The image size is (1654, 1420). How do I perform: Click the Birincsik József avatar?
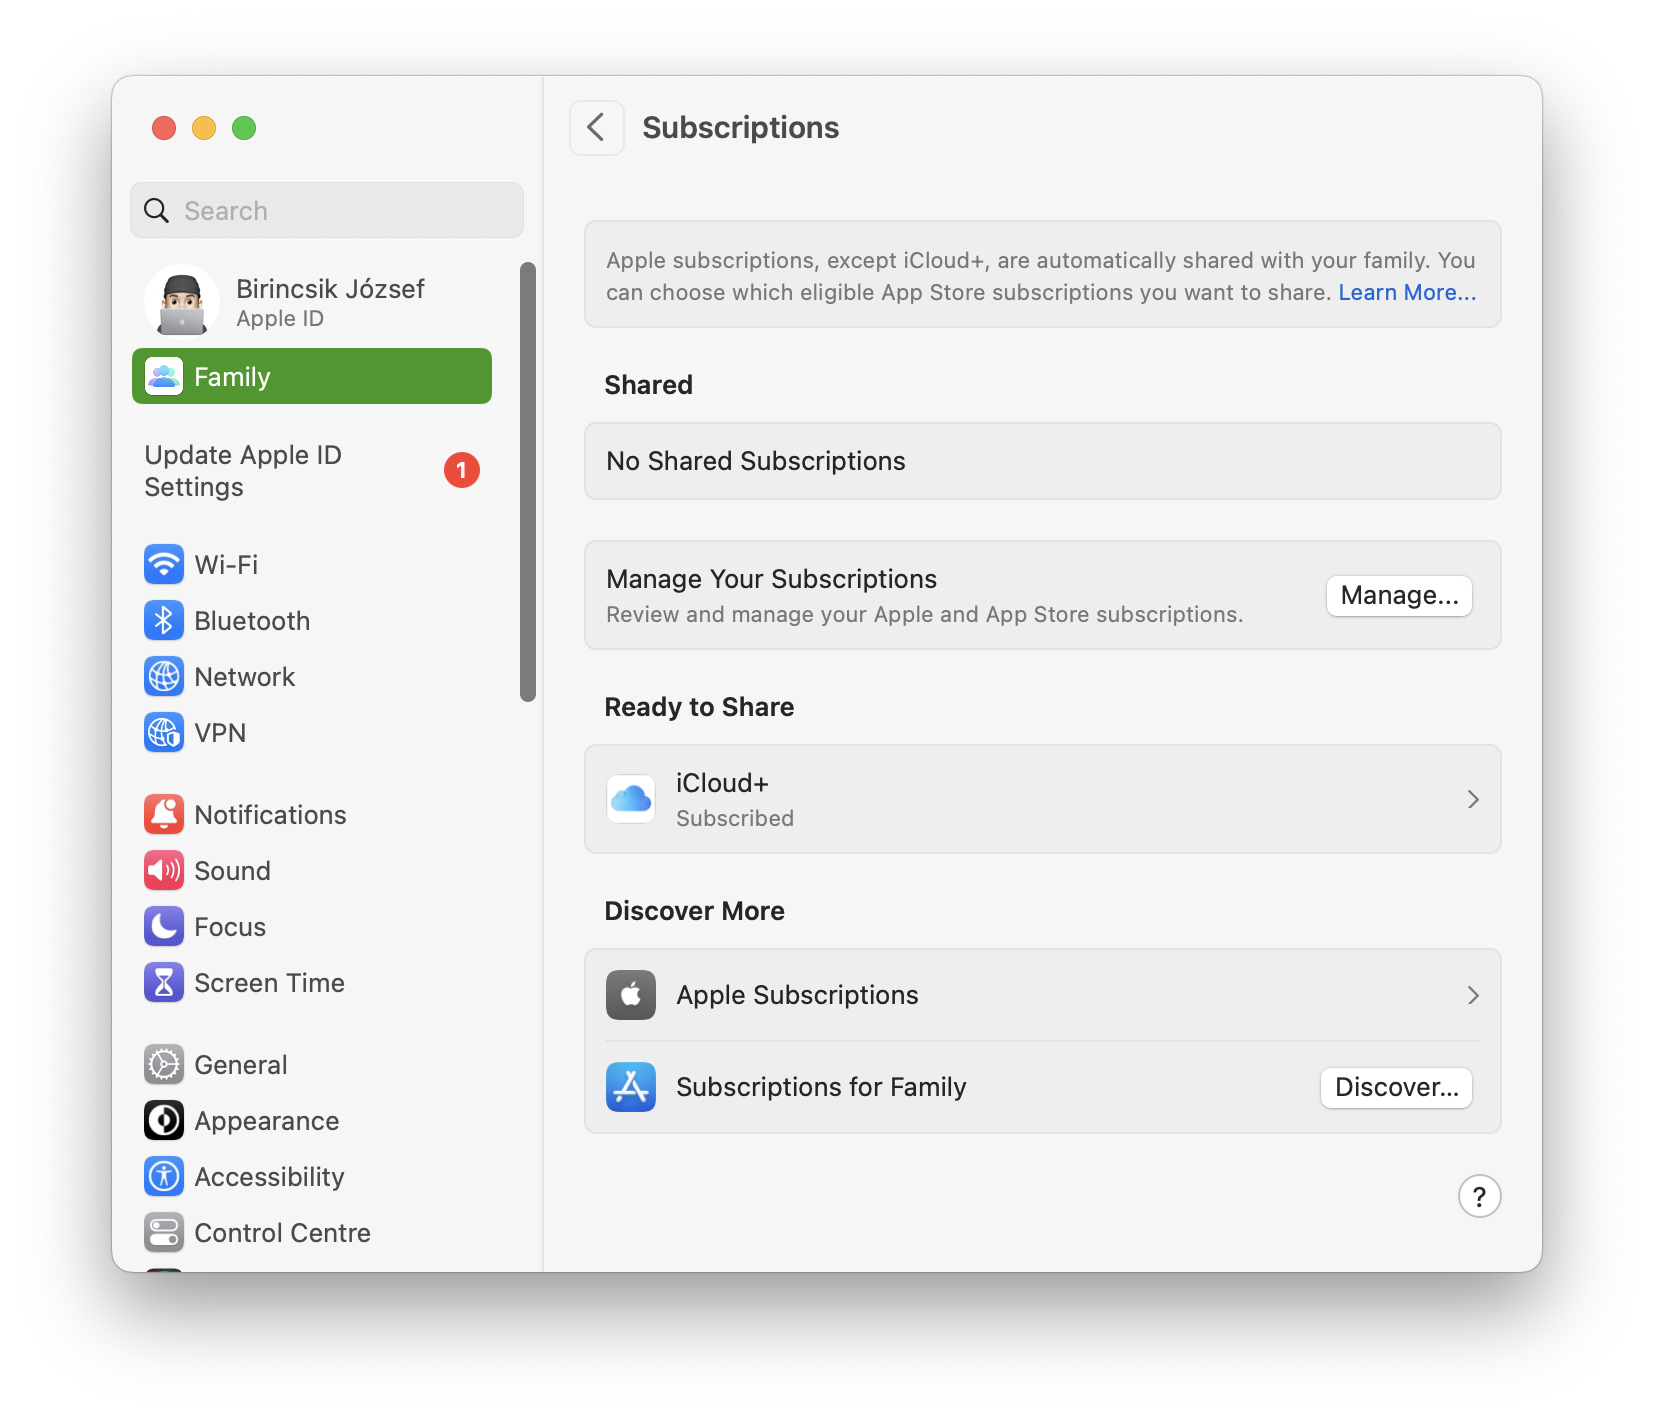point(182,302)
